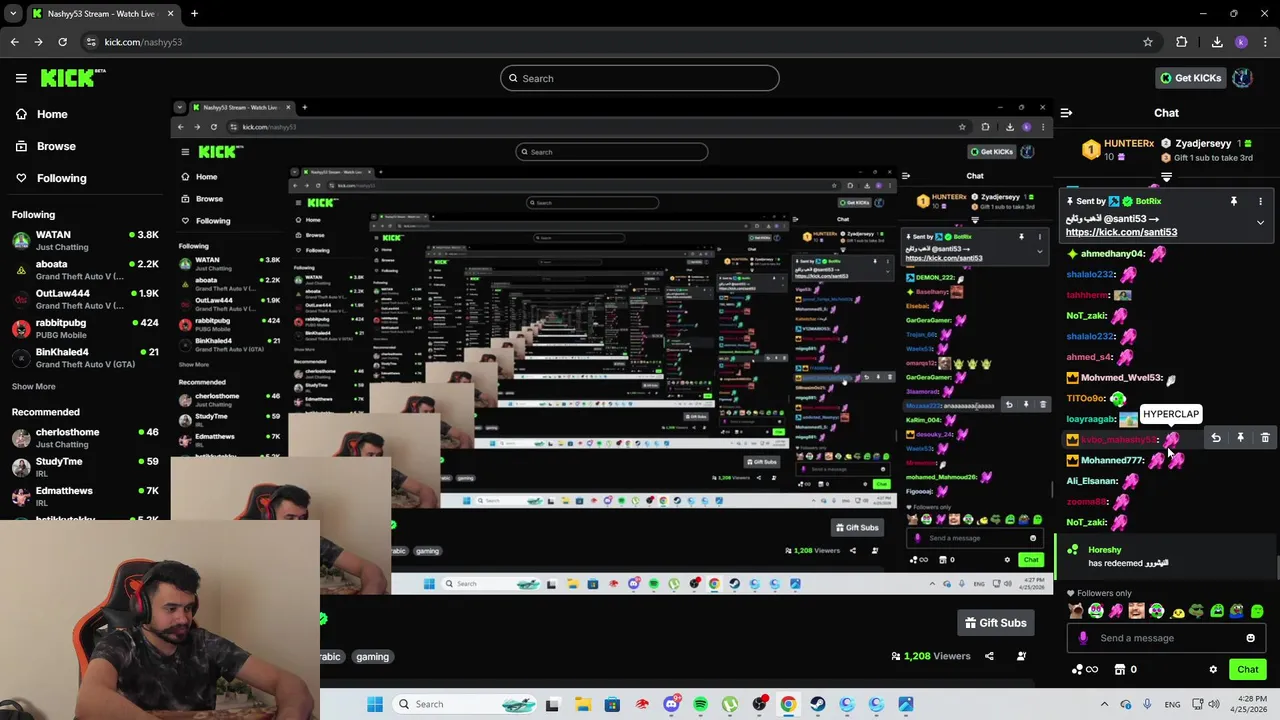
Task: Delete the hovered chat message with trash icon
Action: click(1265, 438)
